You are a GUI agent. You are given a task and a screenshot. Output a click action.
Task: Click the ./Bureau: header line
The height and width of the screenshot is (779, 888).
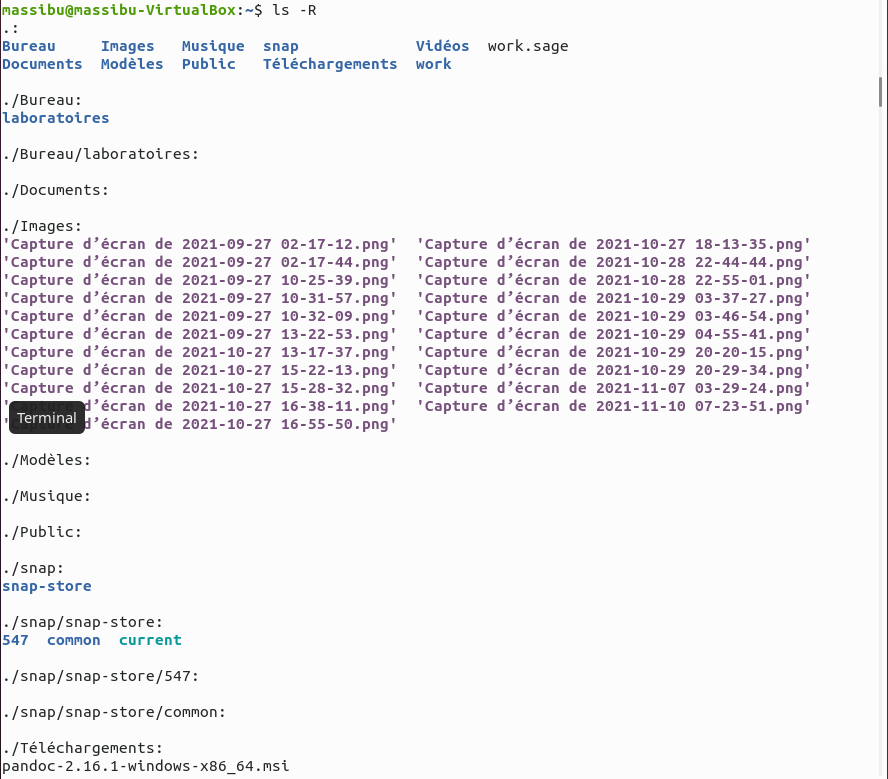42,100
